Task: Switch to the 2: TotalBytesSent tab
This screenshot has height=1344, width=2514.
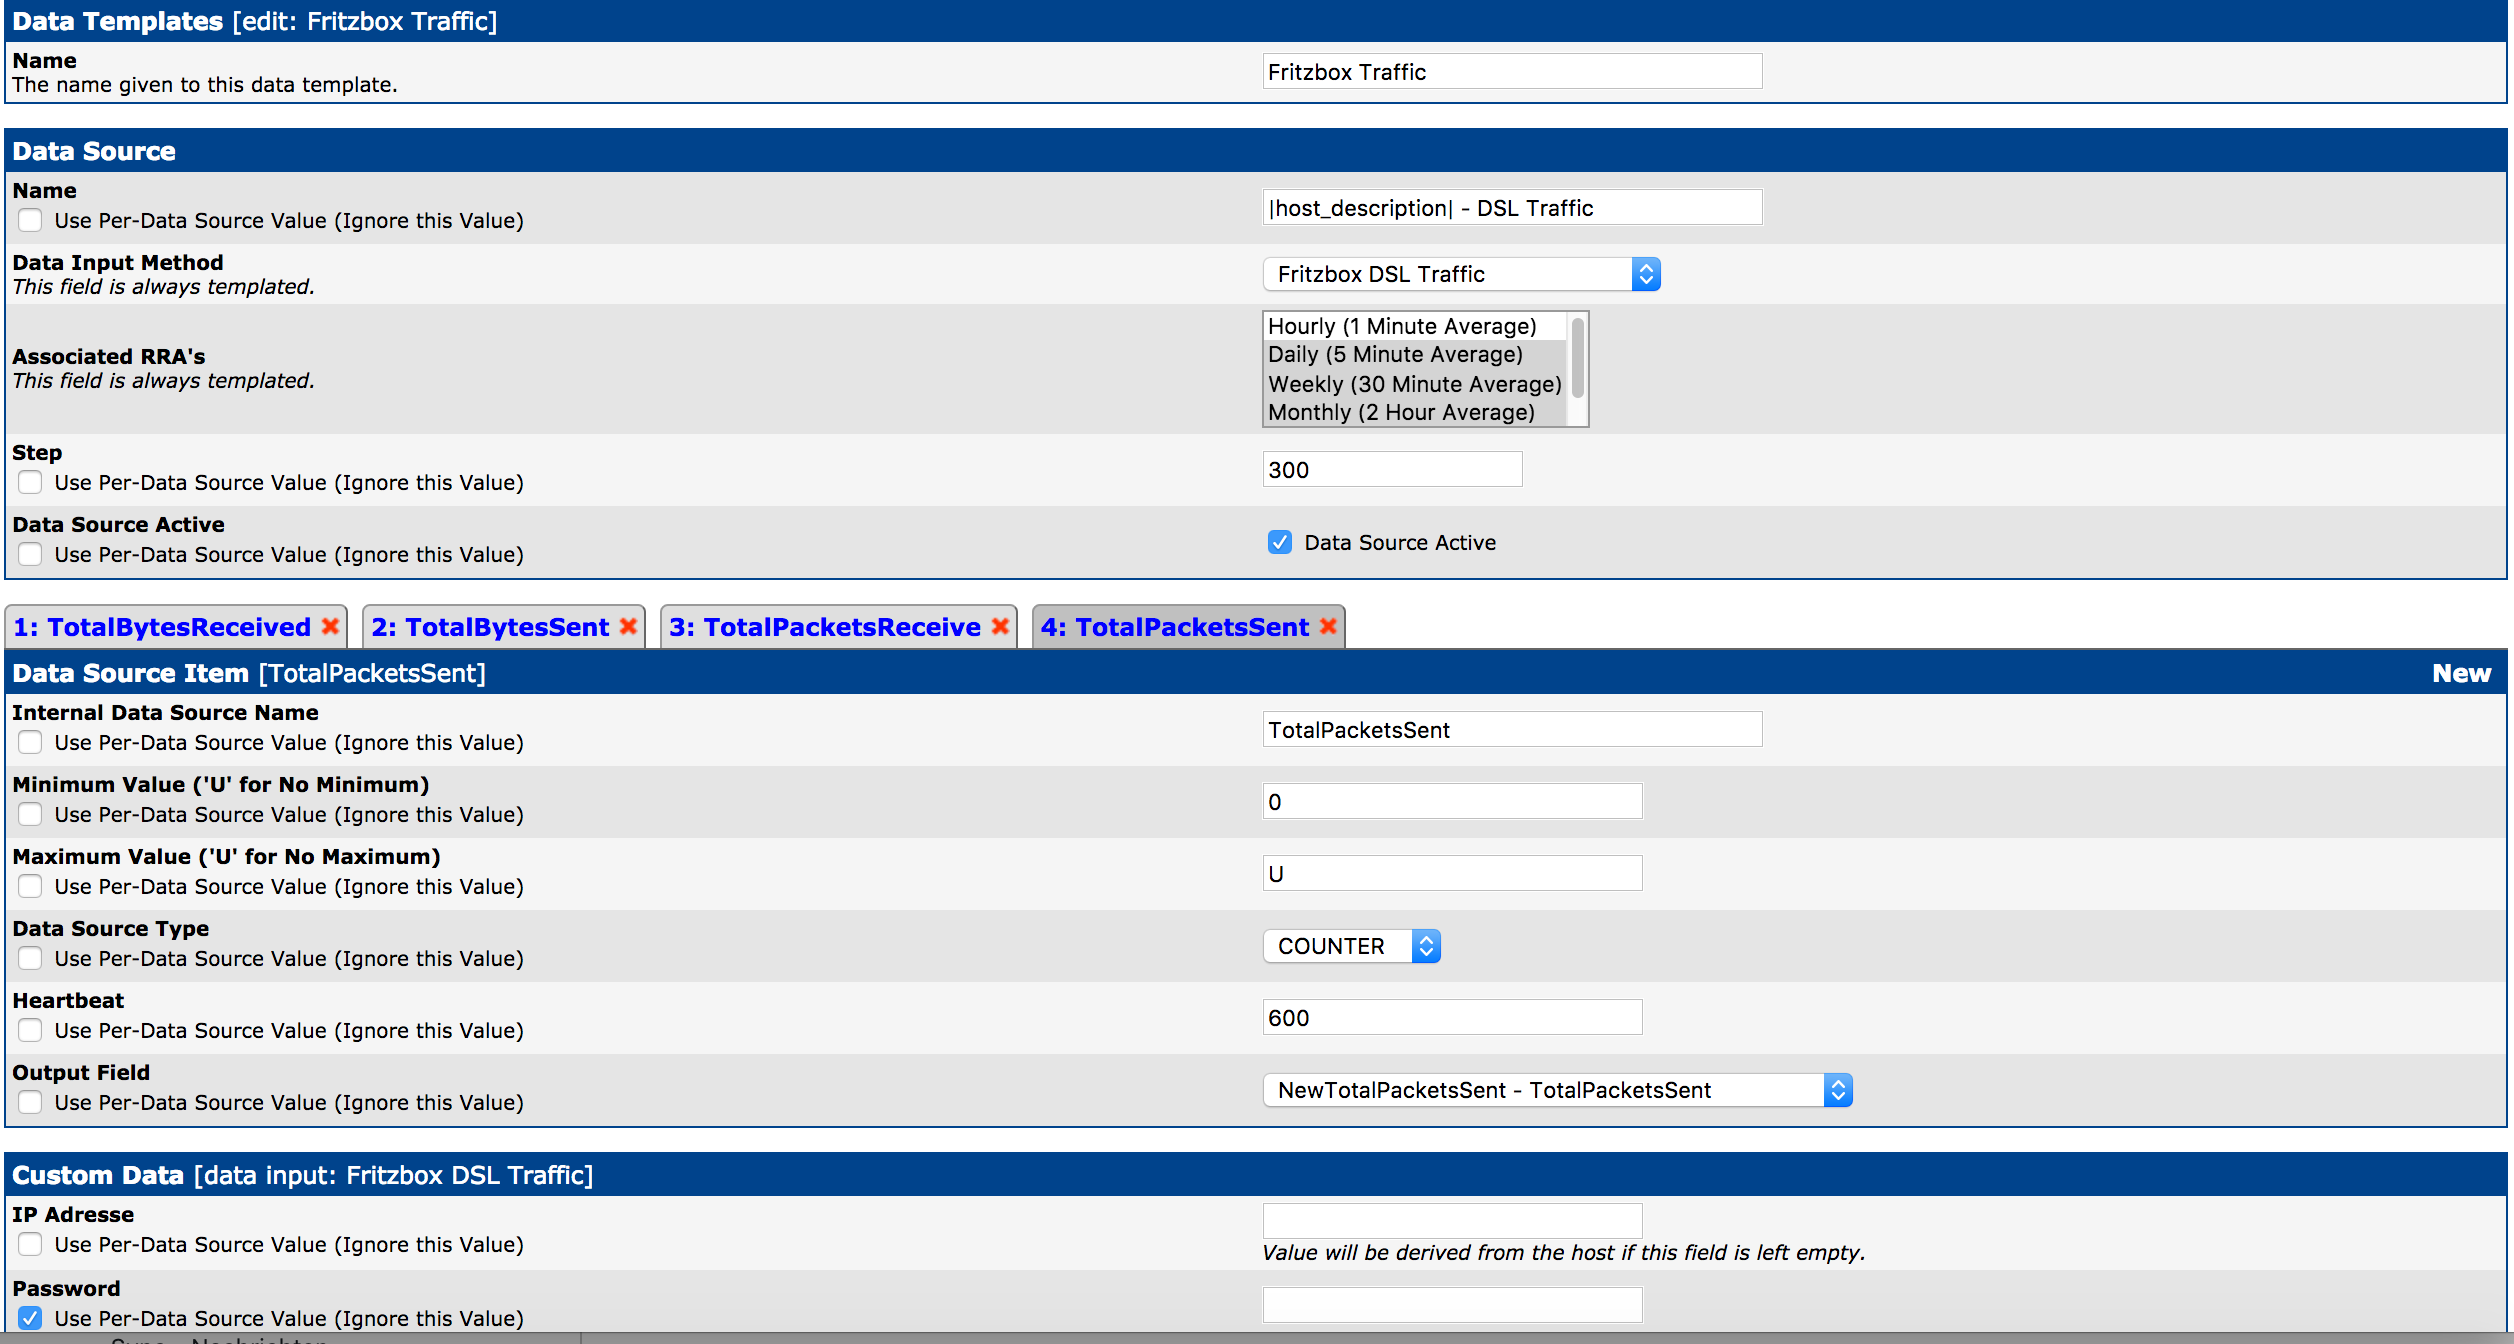Action: click(490, 627)
